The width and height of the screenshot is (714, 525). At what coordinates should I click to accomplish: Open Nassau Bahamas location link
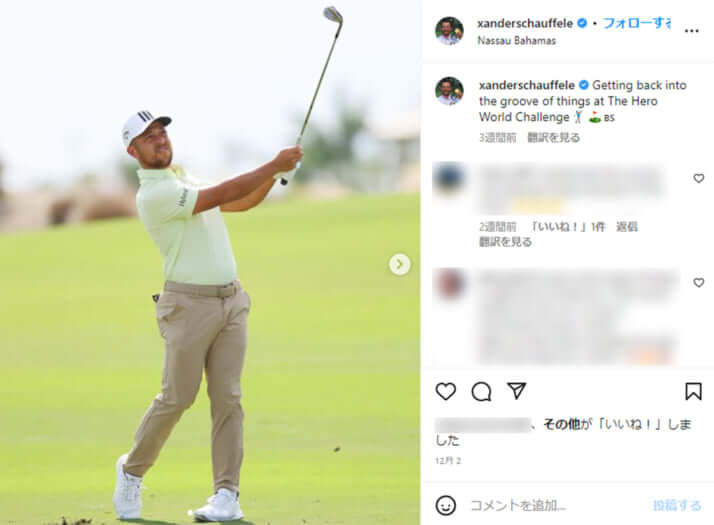[x=516, y=41]
